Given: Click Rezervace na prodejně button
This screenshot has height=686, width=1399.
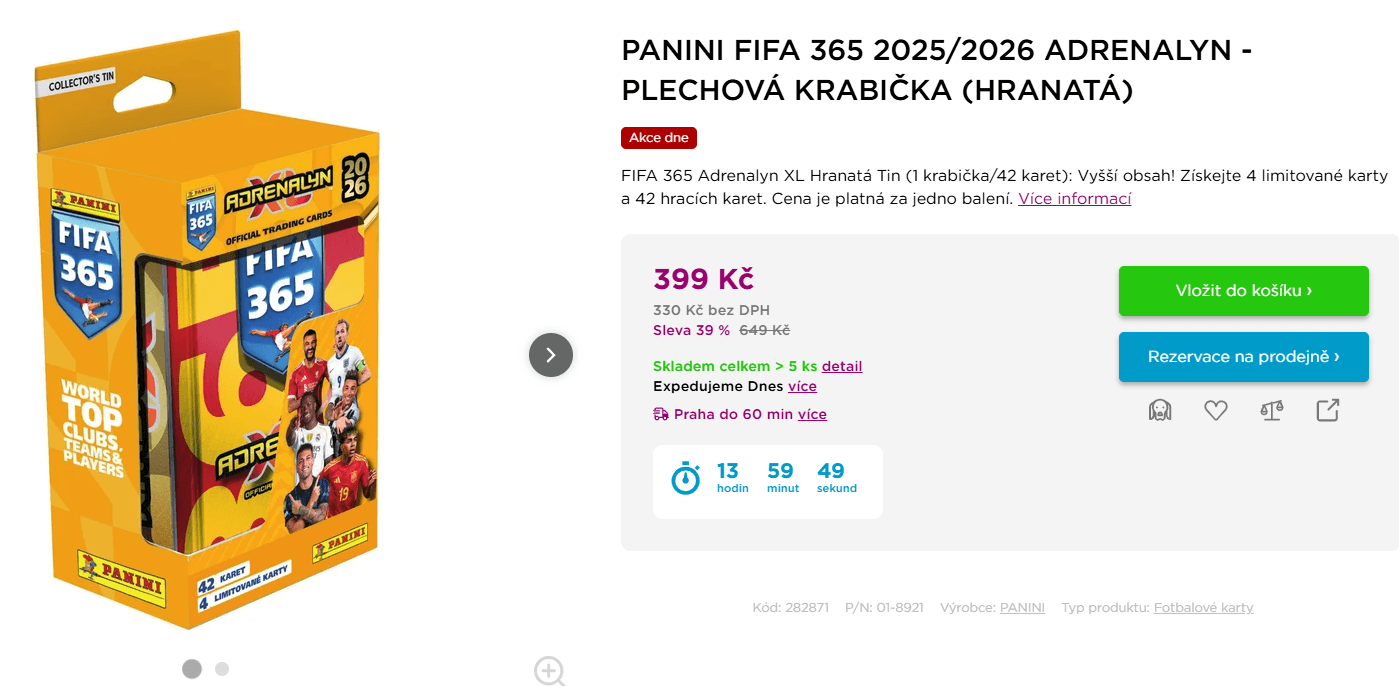Looking at the screenshot, I should [1243, 356].
